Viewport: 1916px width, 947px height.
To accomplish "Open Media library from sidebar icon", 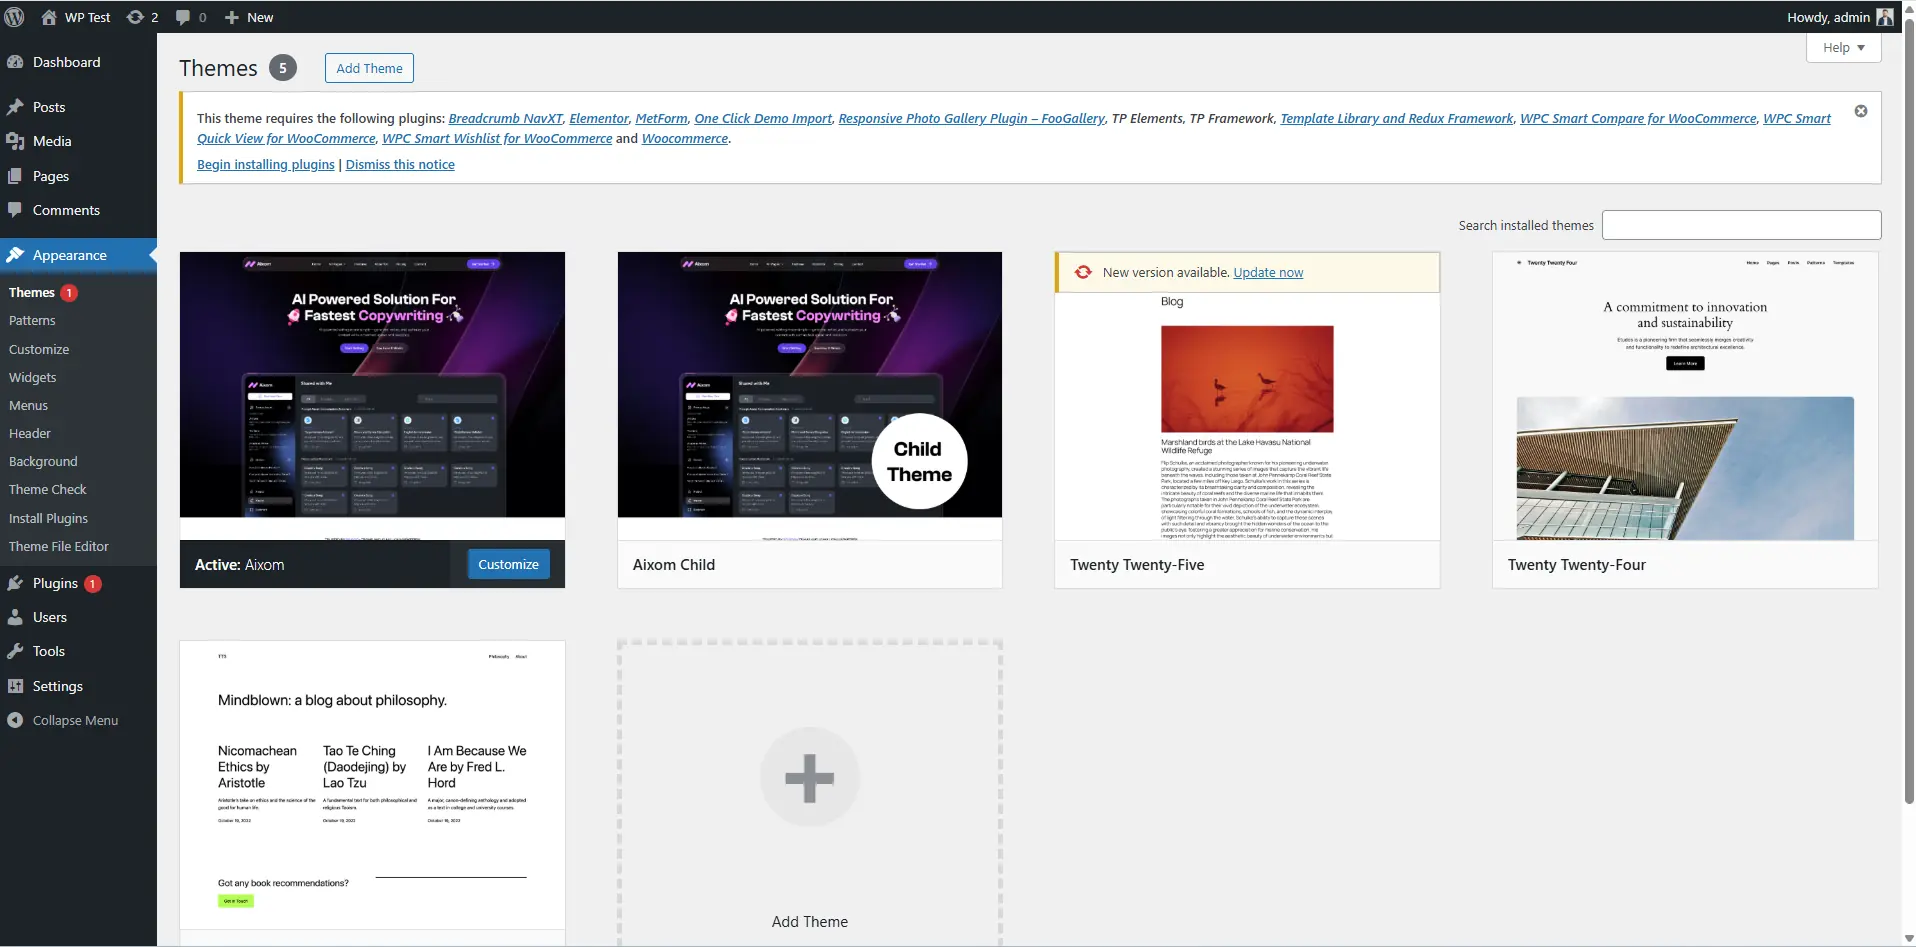I will point(15,141).
